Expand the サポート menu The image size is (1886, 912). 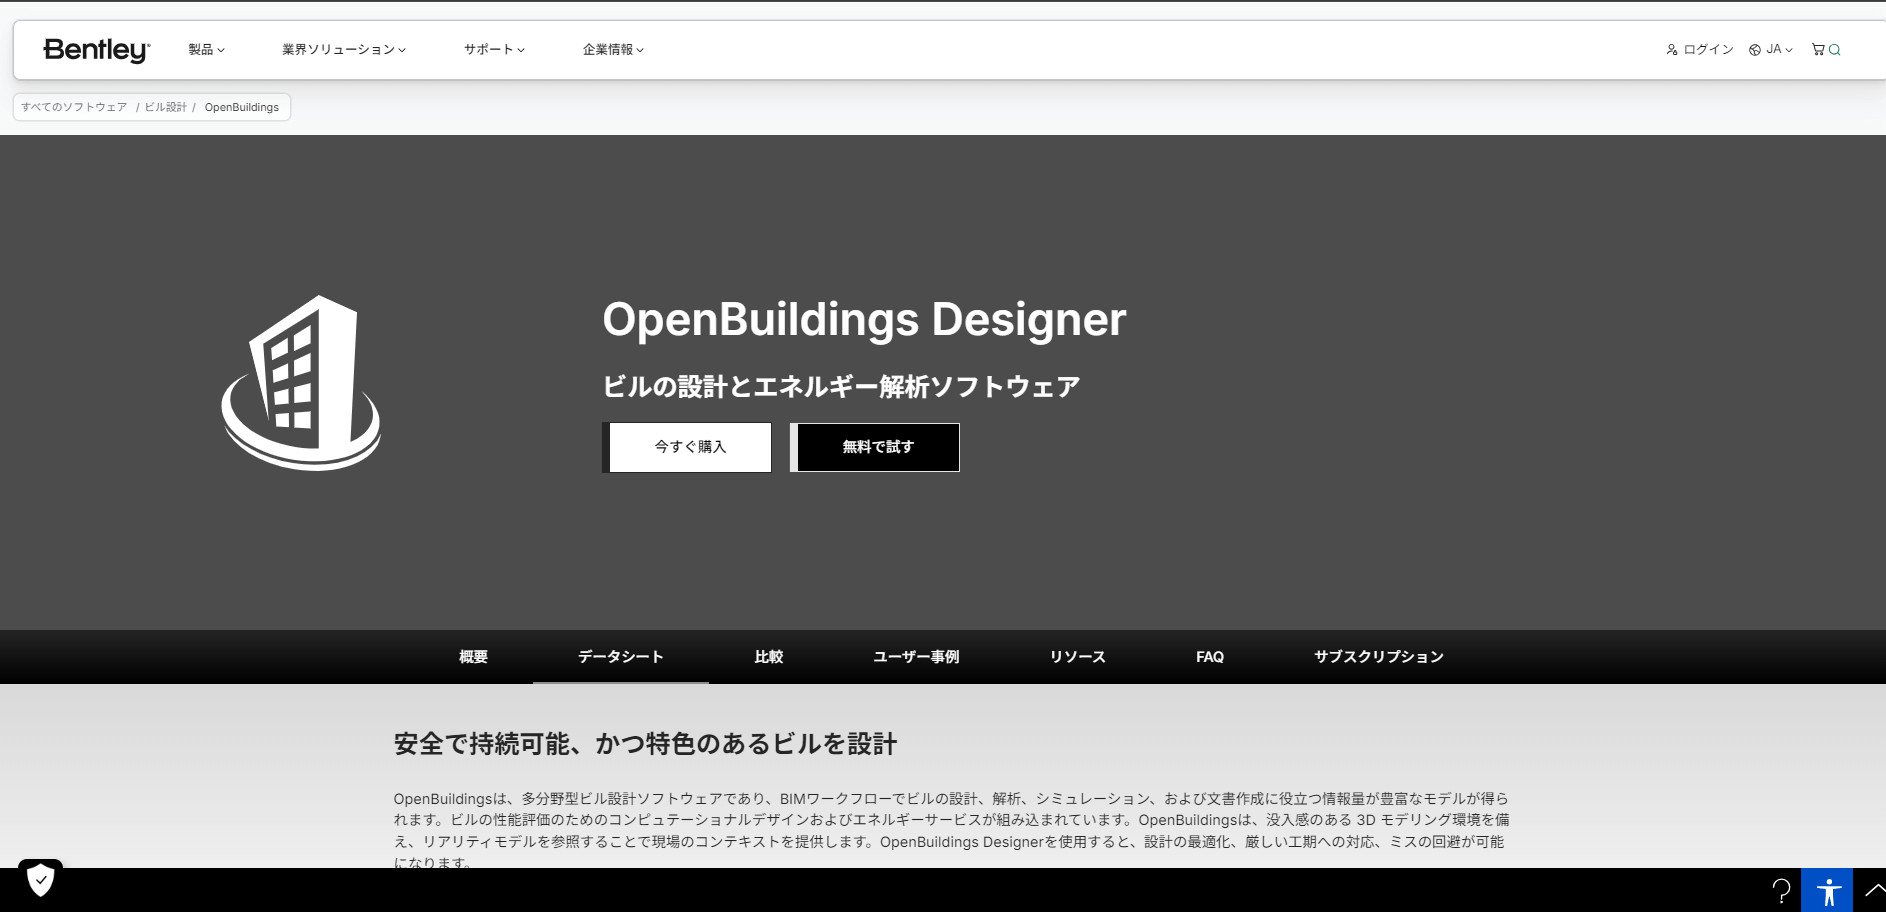494,49
